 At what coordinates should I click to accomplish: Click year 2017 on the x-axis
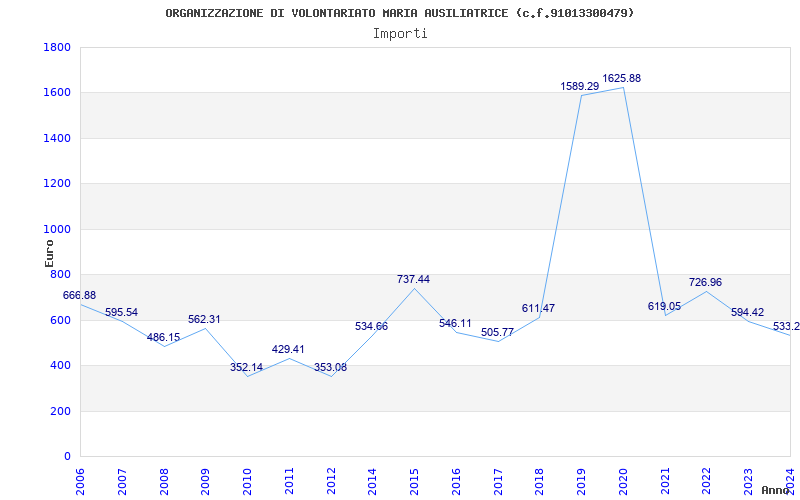click(498, 481)
